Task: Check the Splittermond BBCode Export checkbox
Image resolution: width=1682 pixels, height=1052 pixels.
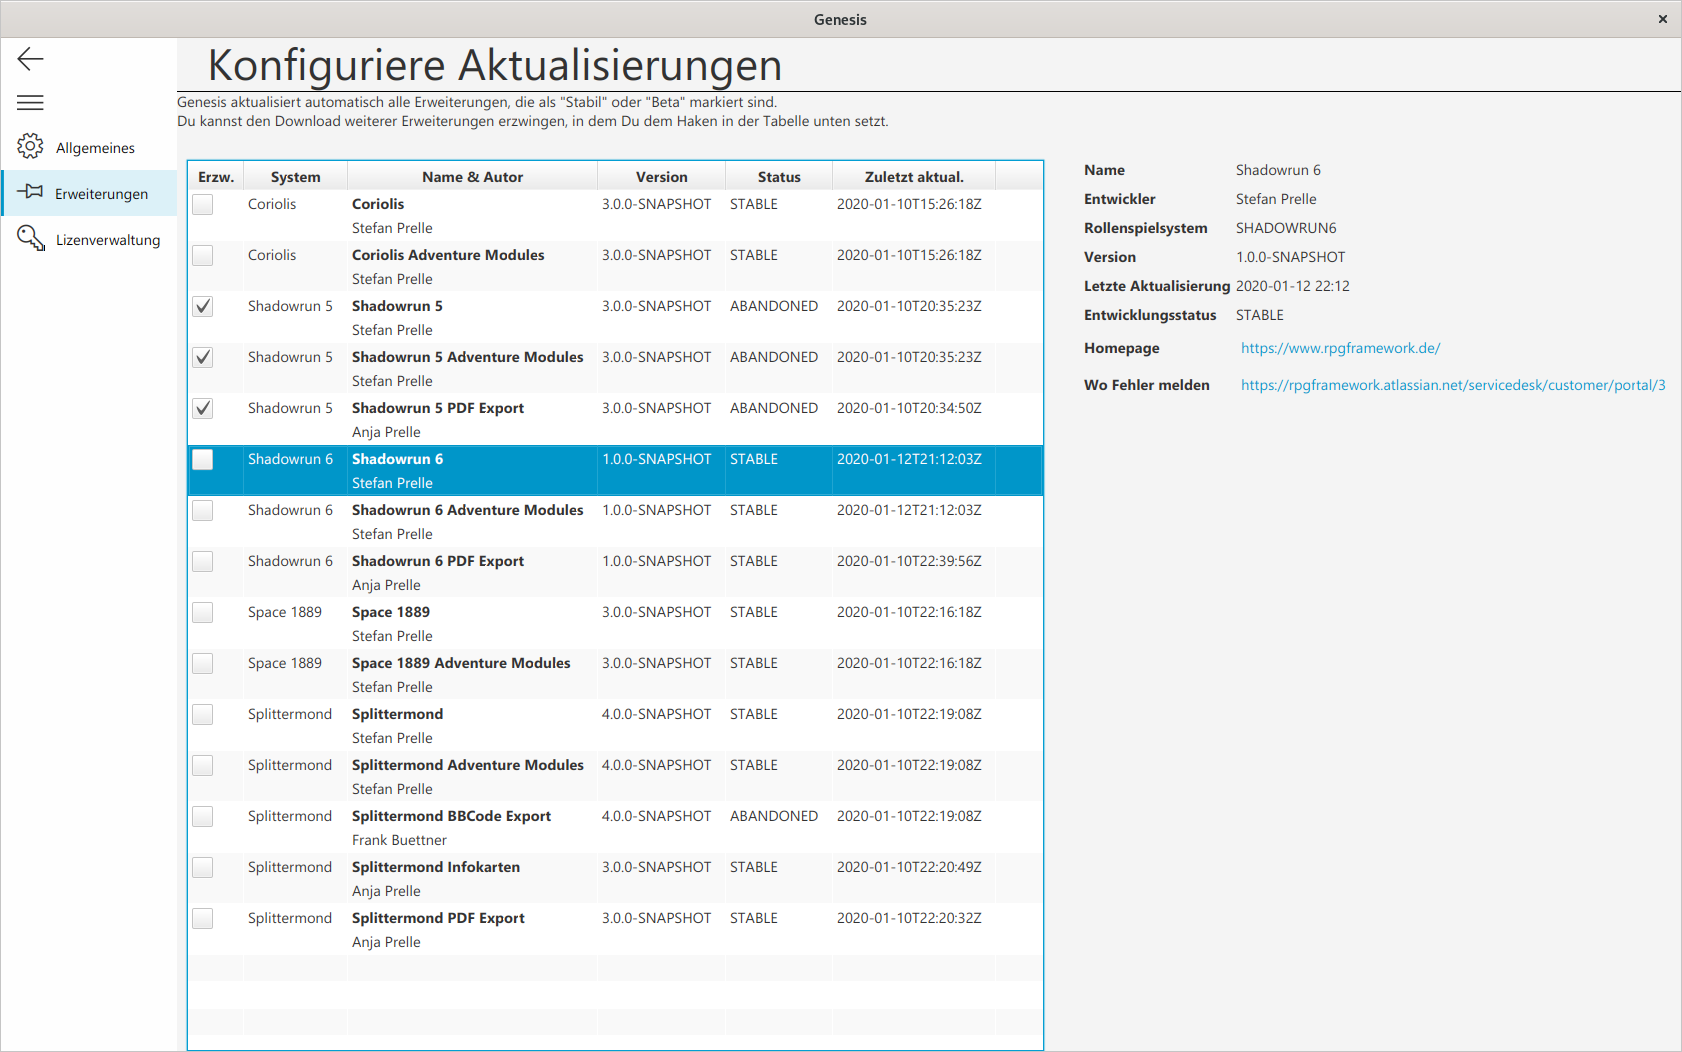Action: click(x=203, y=816)
